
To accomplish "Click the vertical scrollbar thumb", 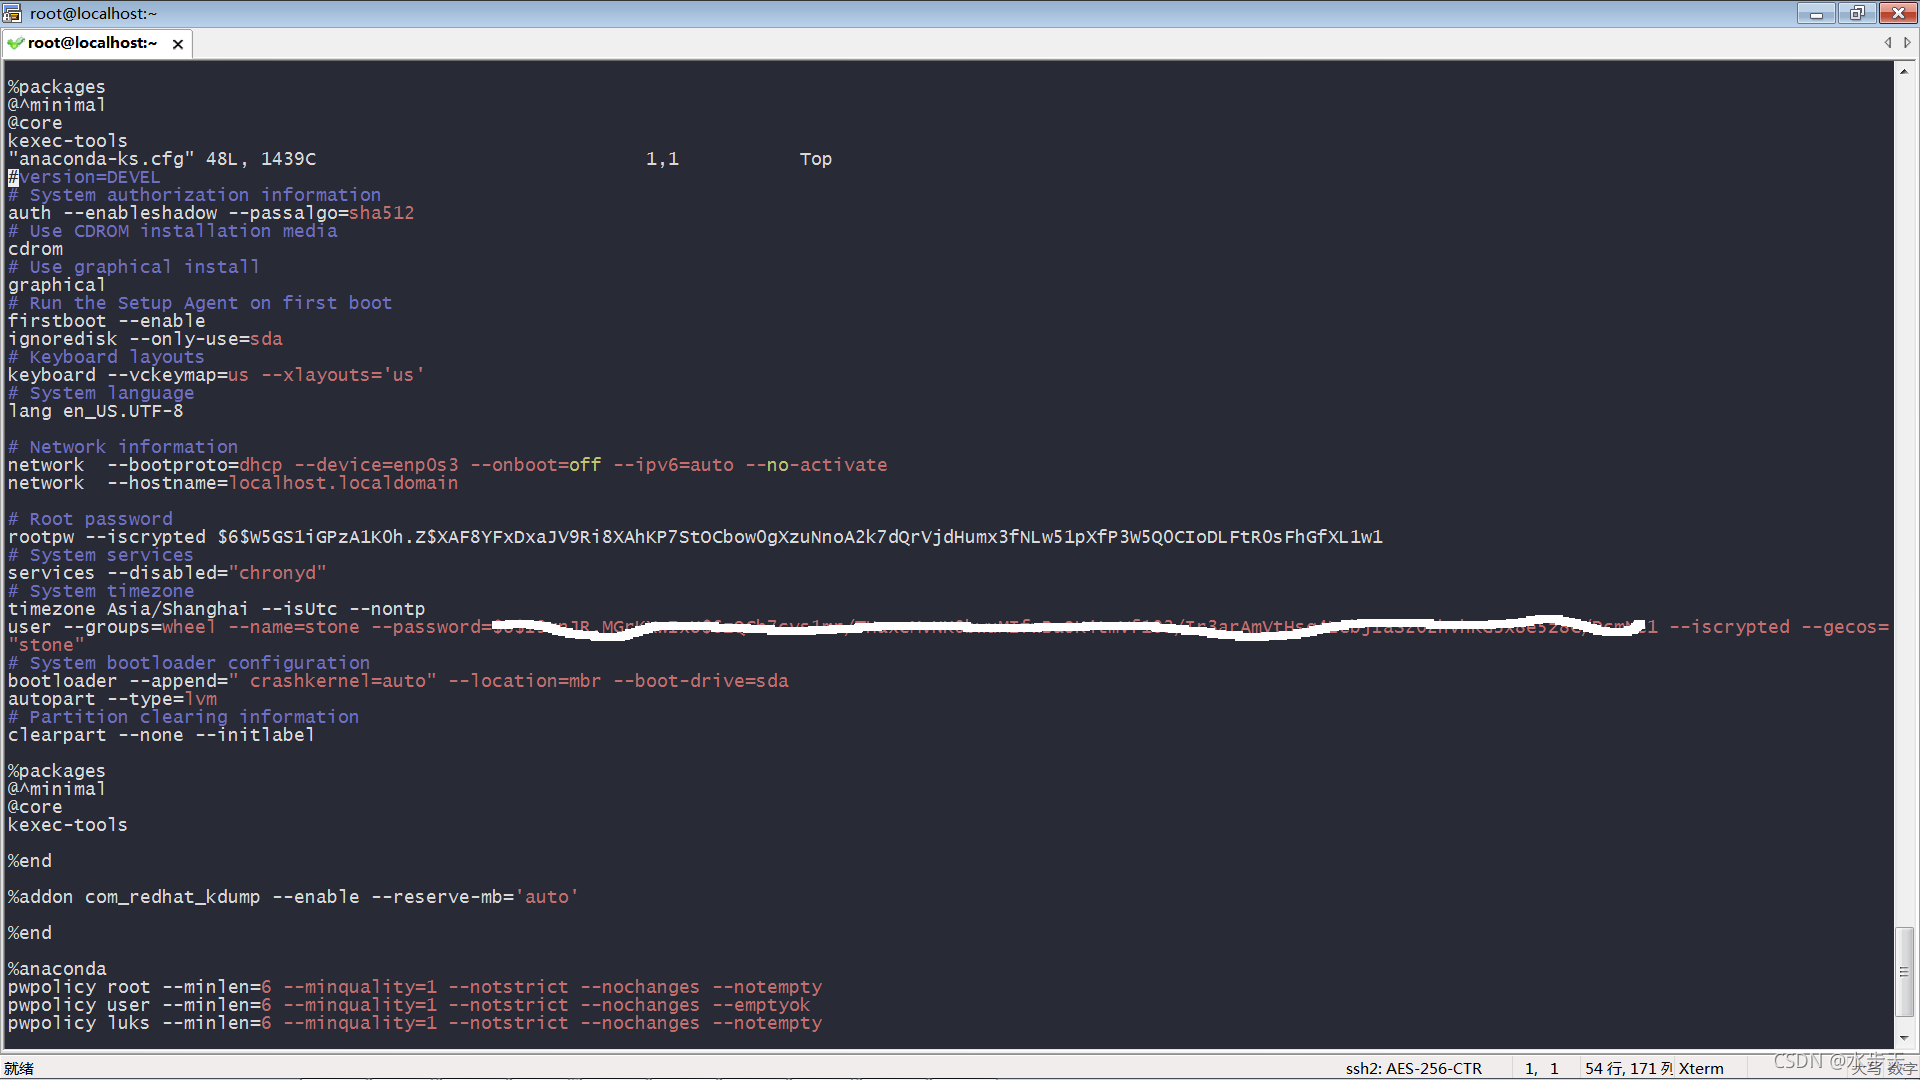I will [x=1904, y=972].
